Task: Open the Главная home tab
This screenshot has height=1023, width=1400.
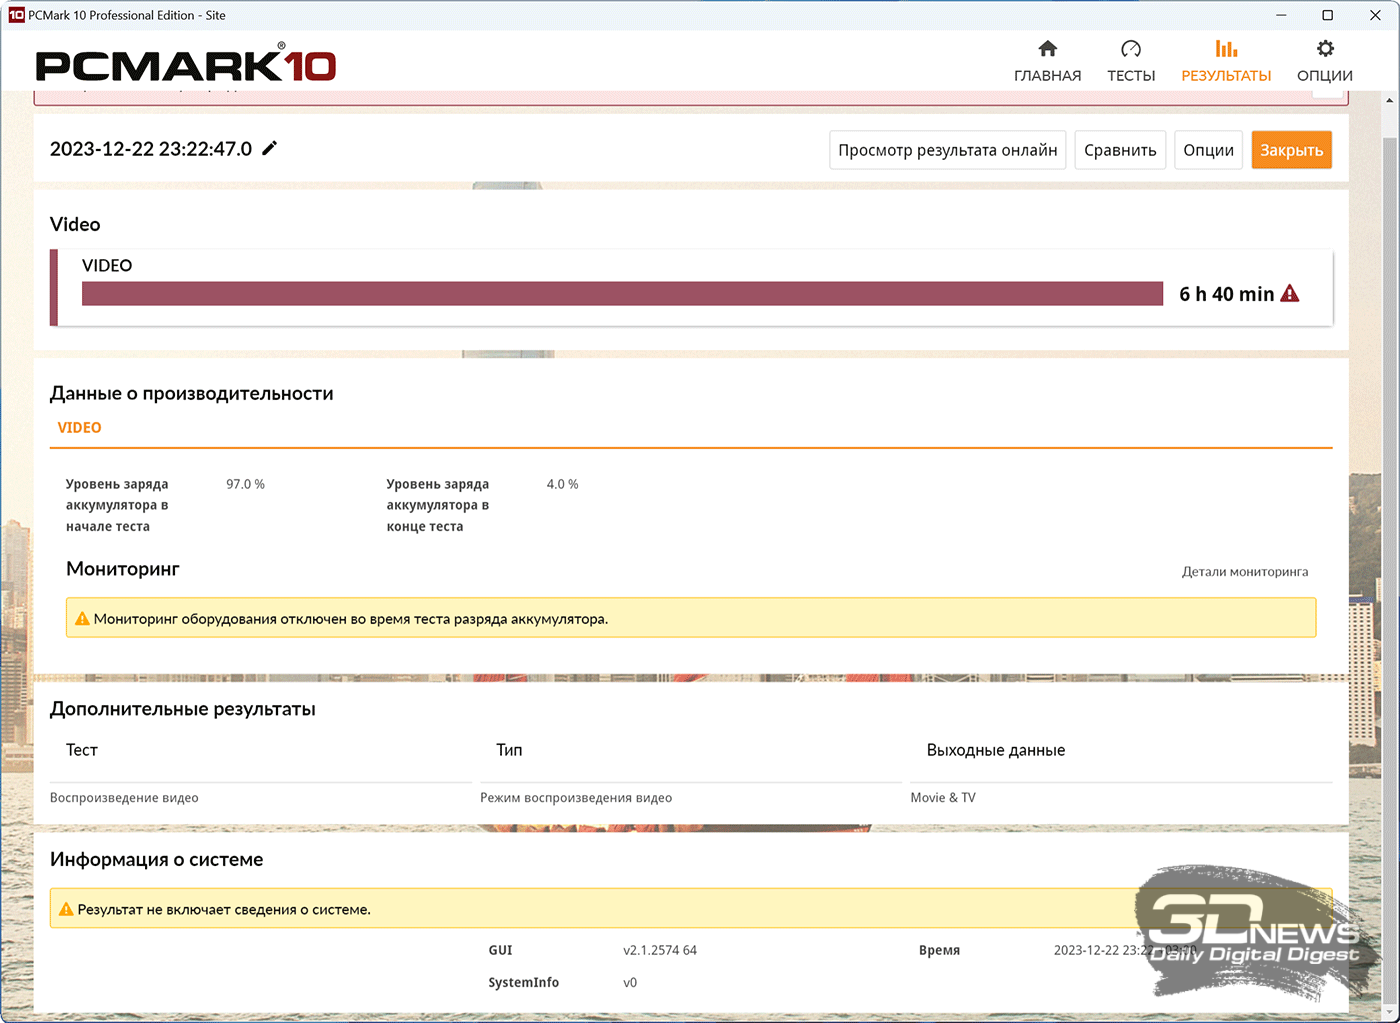Action: (x=1047, y=61)
